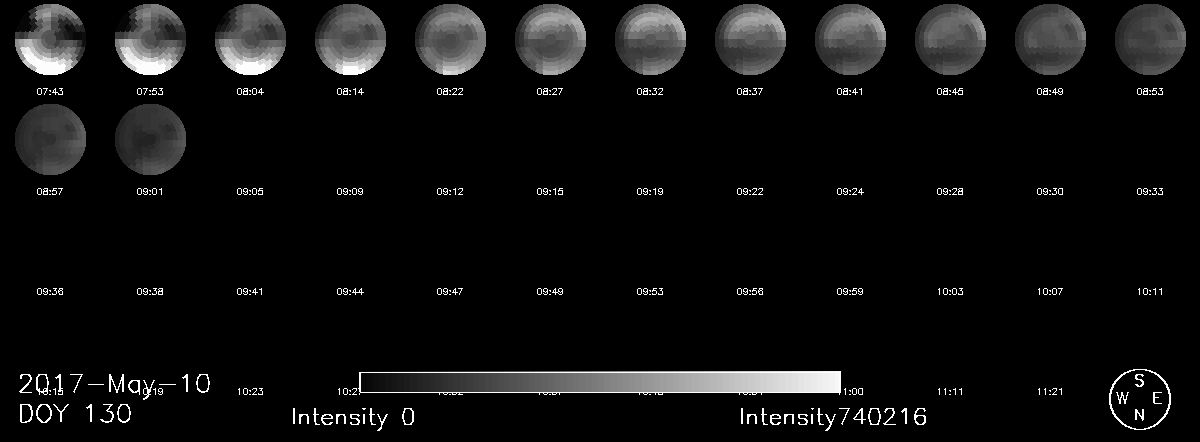Click the 09:12 timestamp label
1200x442 pixels.
pos(450,191)
